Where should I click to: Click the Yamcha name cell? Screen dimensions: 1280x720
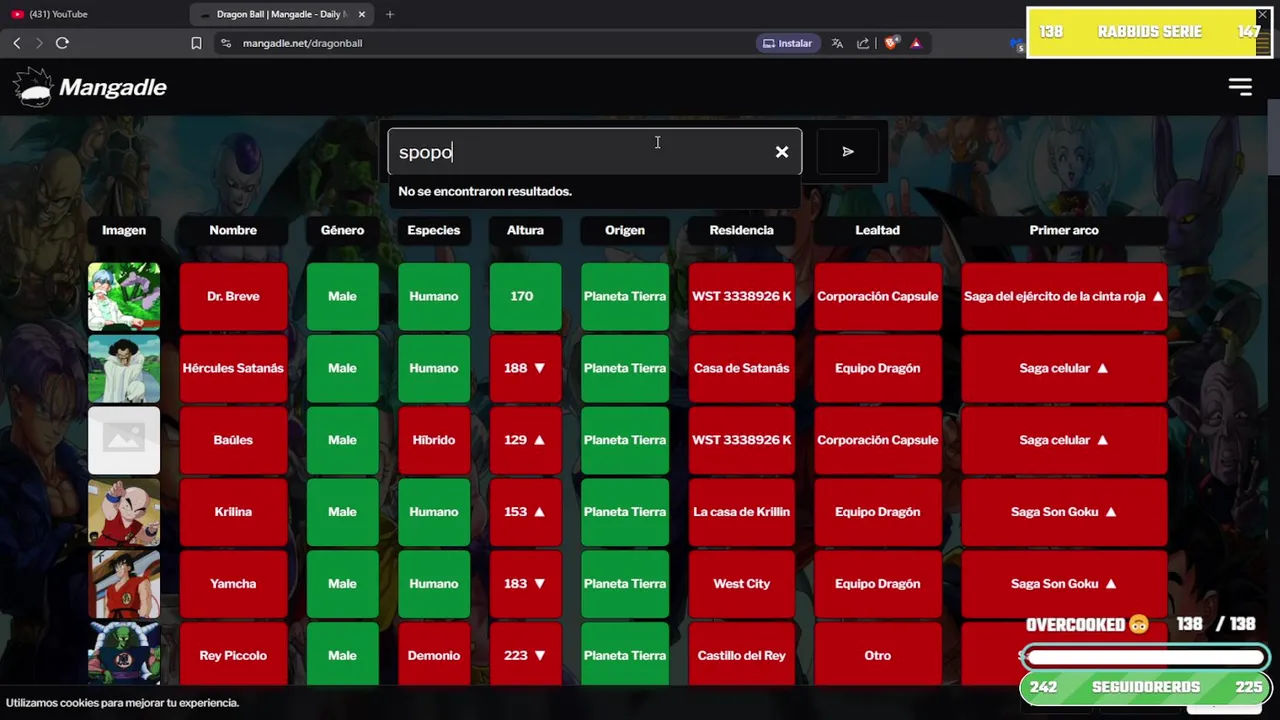pyautogui.click(x=233, y=584)
